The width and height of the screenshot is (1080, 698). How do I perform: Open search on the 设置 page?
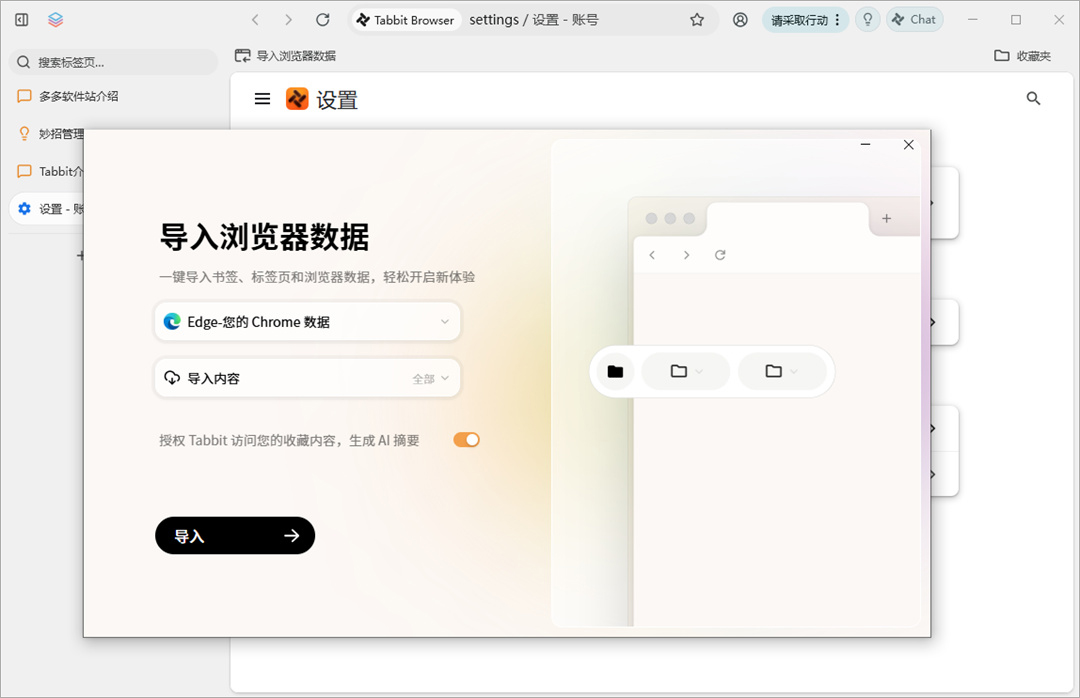tap(1033, 99)
